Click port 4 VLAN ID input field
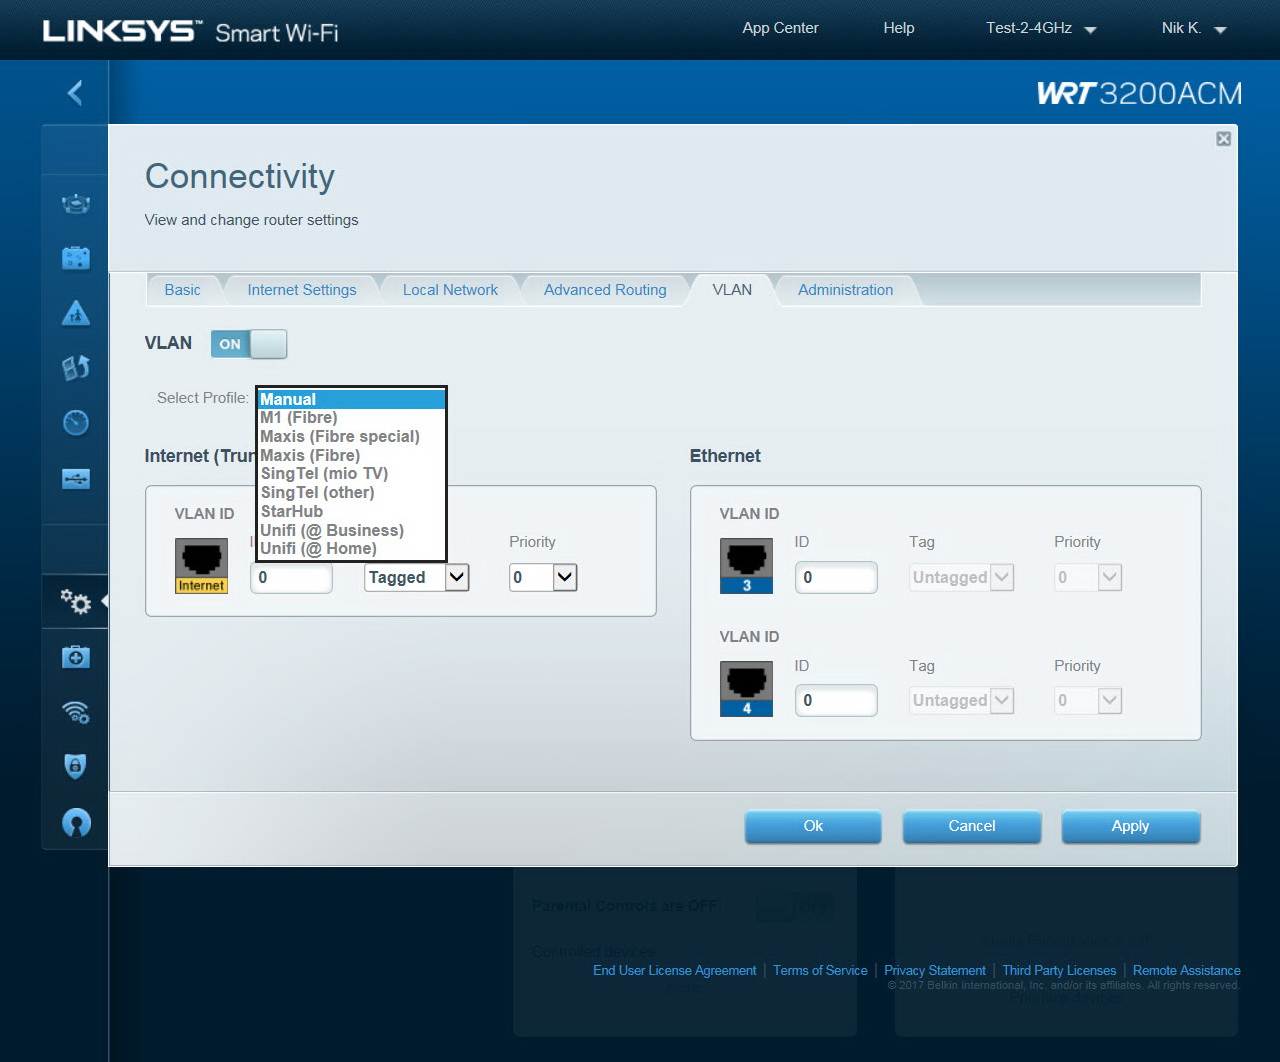 pyautogui.click(x=836, y=700)
